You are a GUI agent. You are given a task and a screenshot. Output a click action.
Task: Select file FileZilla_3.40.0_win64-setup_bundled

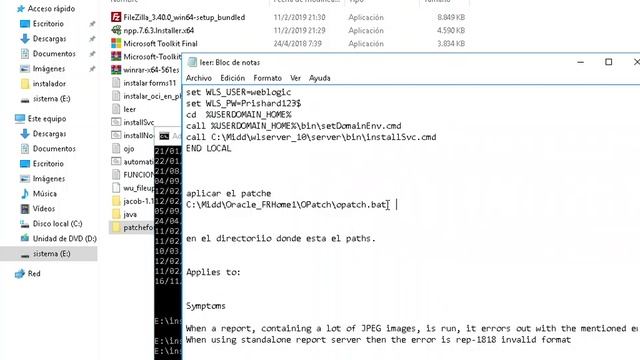[x=184, y=17]
